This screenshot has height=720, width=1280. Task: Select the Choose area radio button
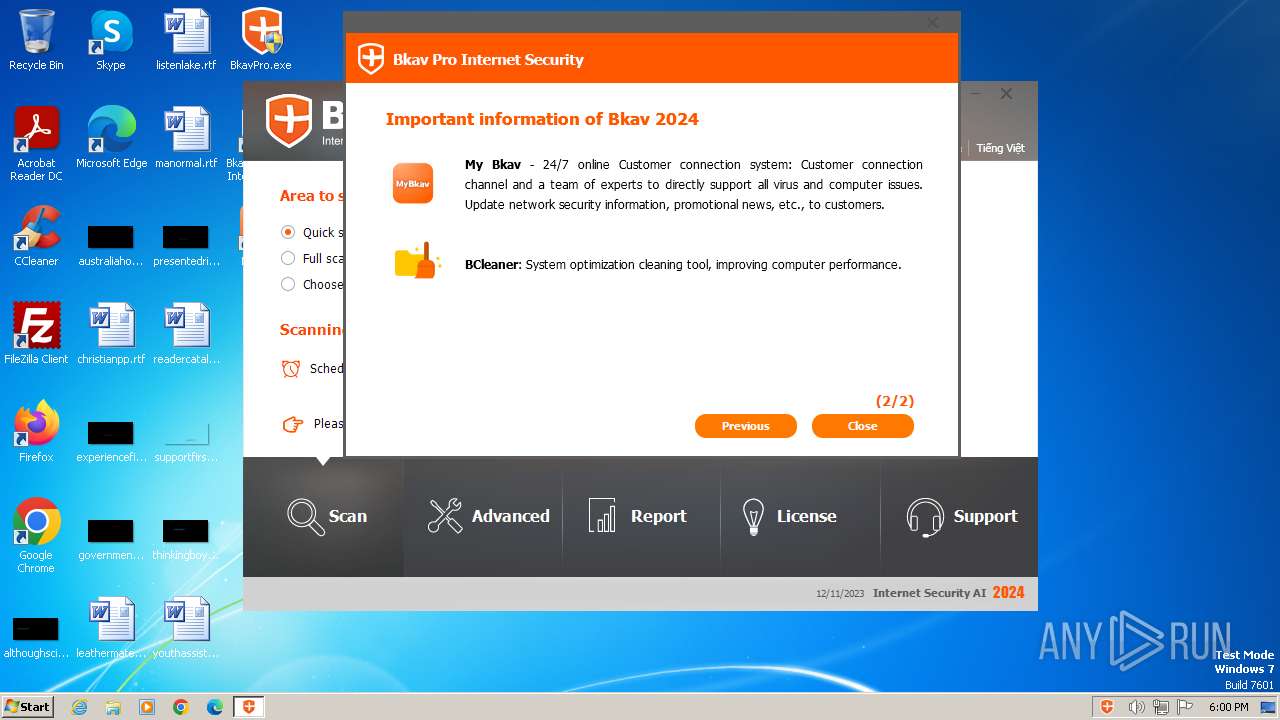pos(288,284)
